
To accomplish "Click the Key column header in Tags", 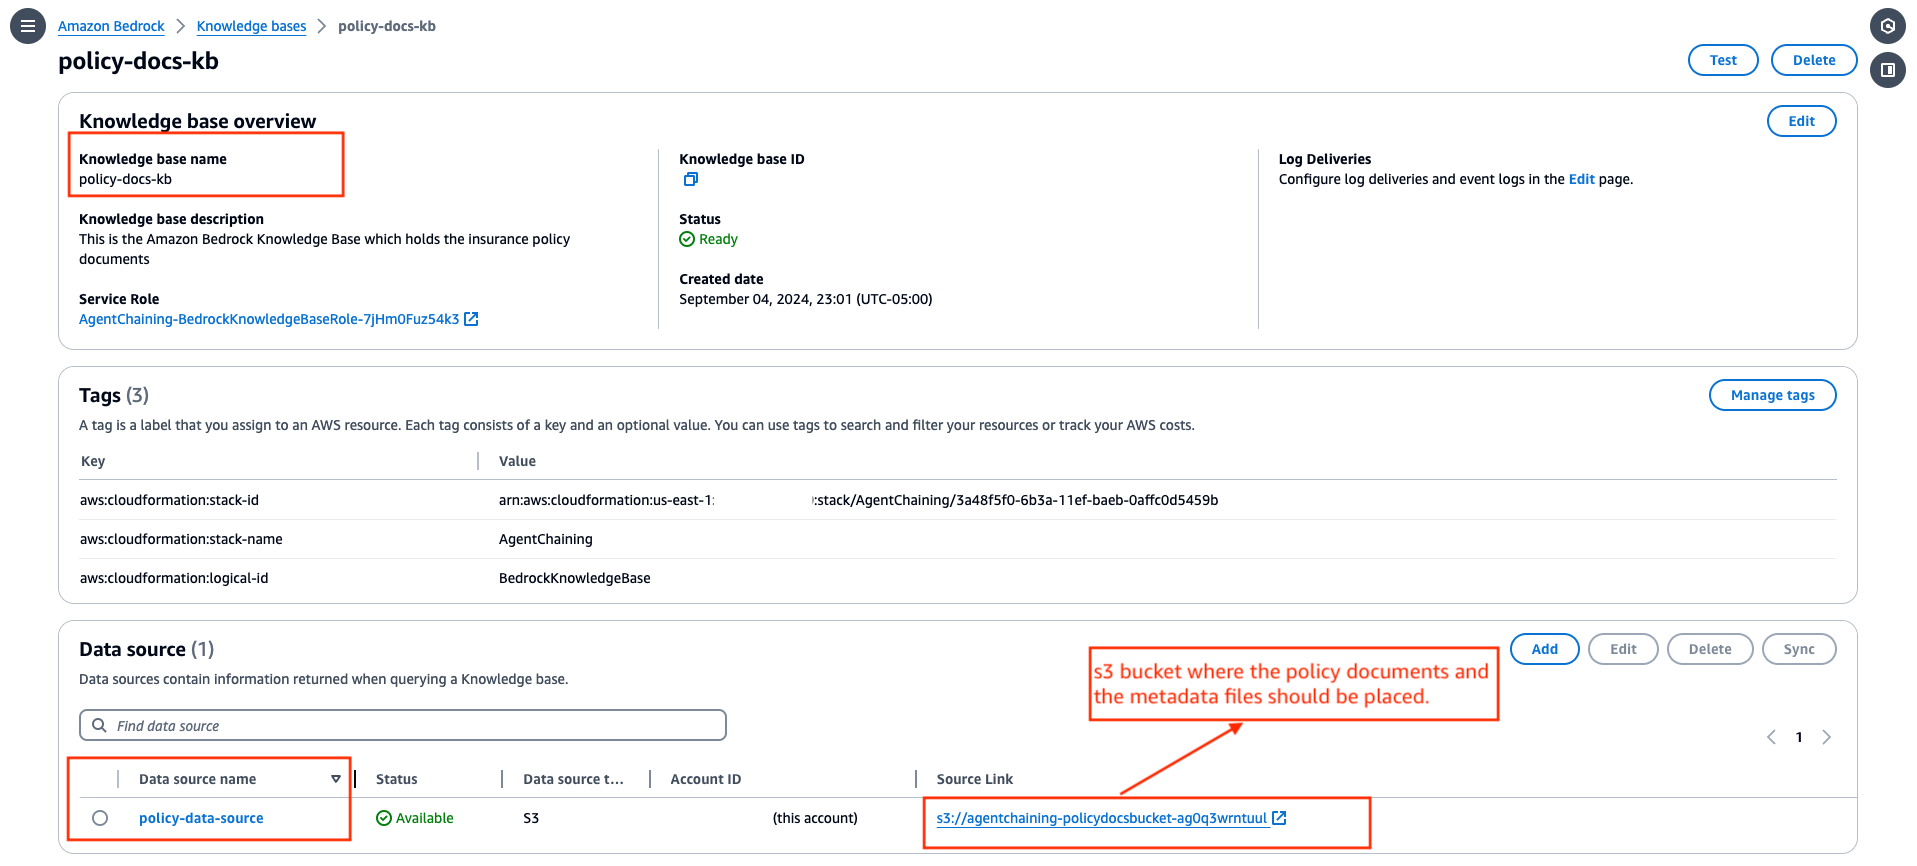I will coord(93,461).
